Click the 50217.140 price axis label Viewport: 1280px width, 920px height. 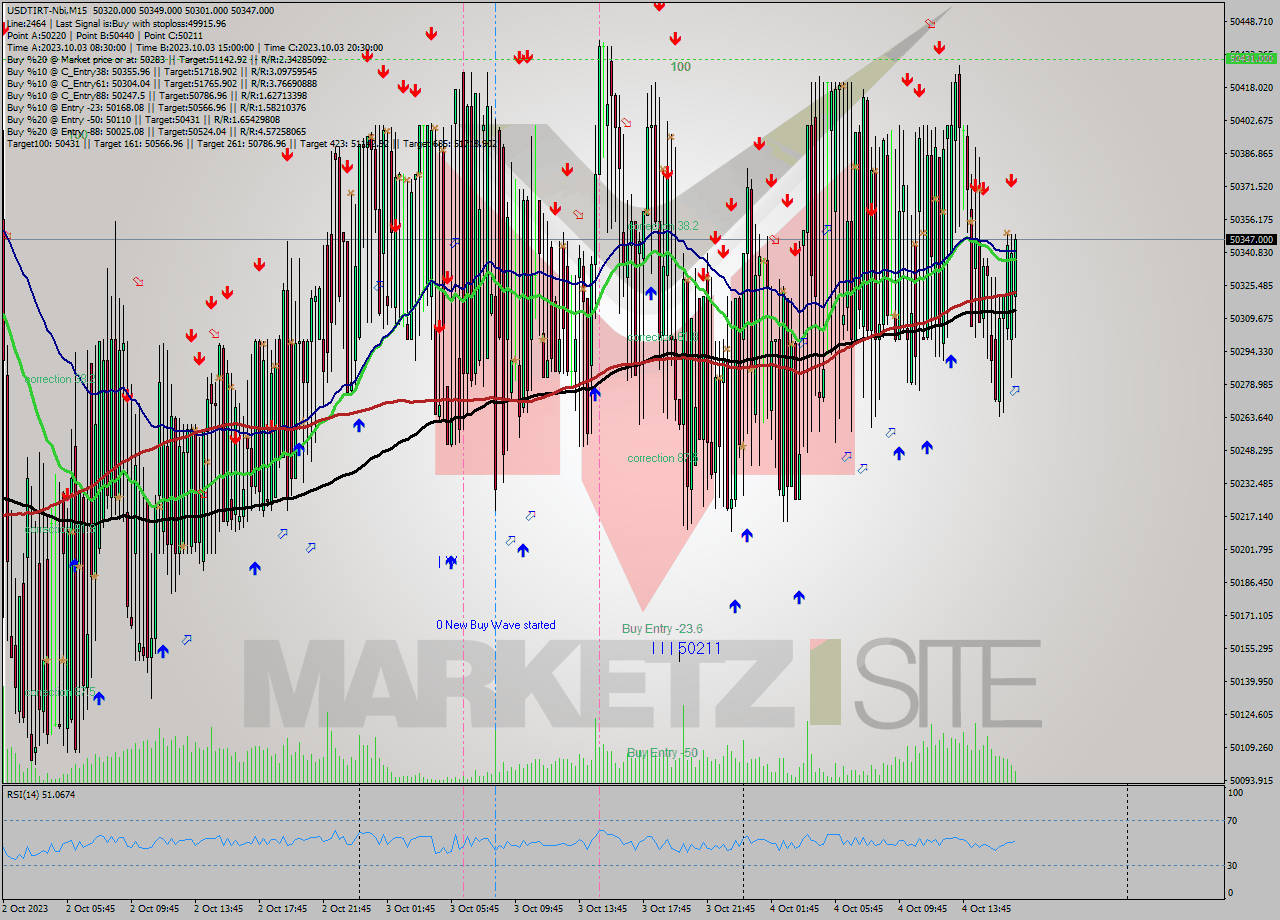pyautogui.click(x=1253, y=517)
